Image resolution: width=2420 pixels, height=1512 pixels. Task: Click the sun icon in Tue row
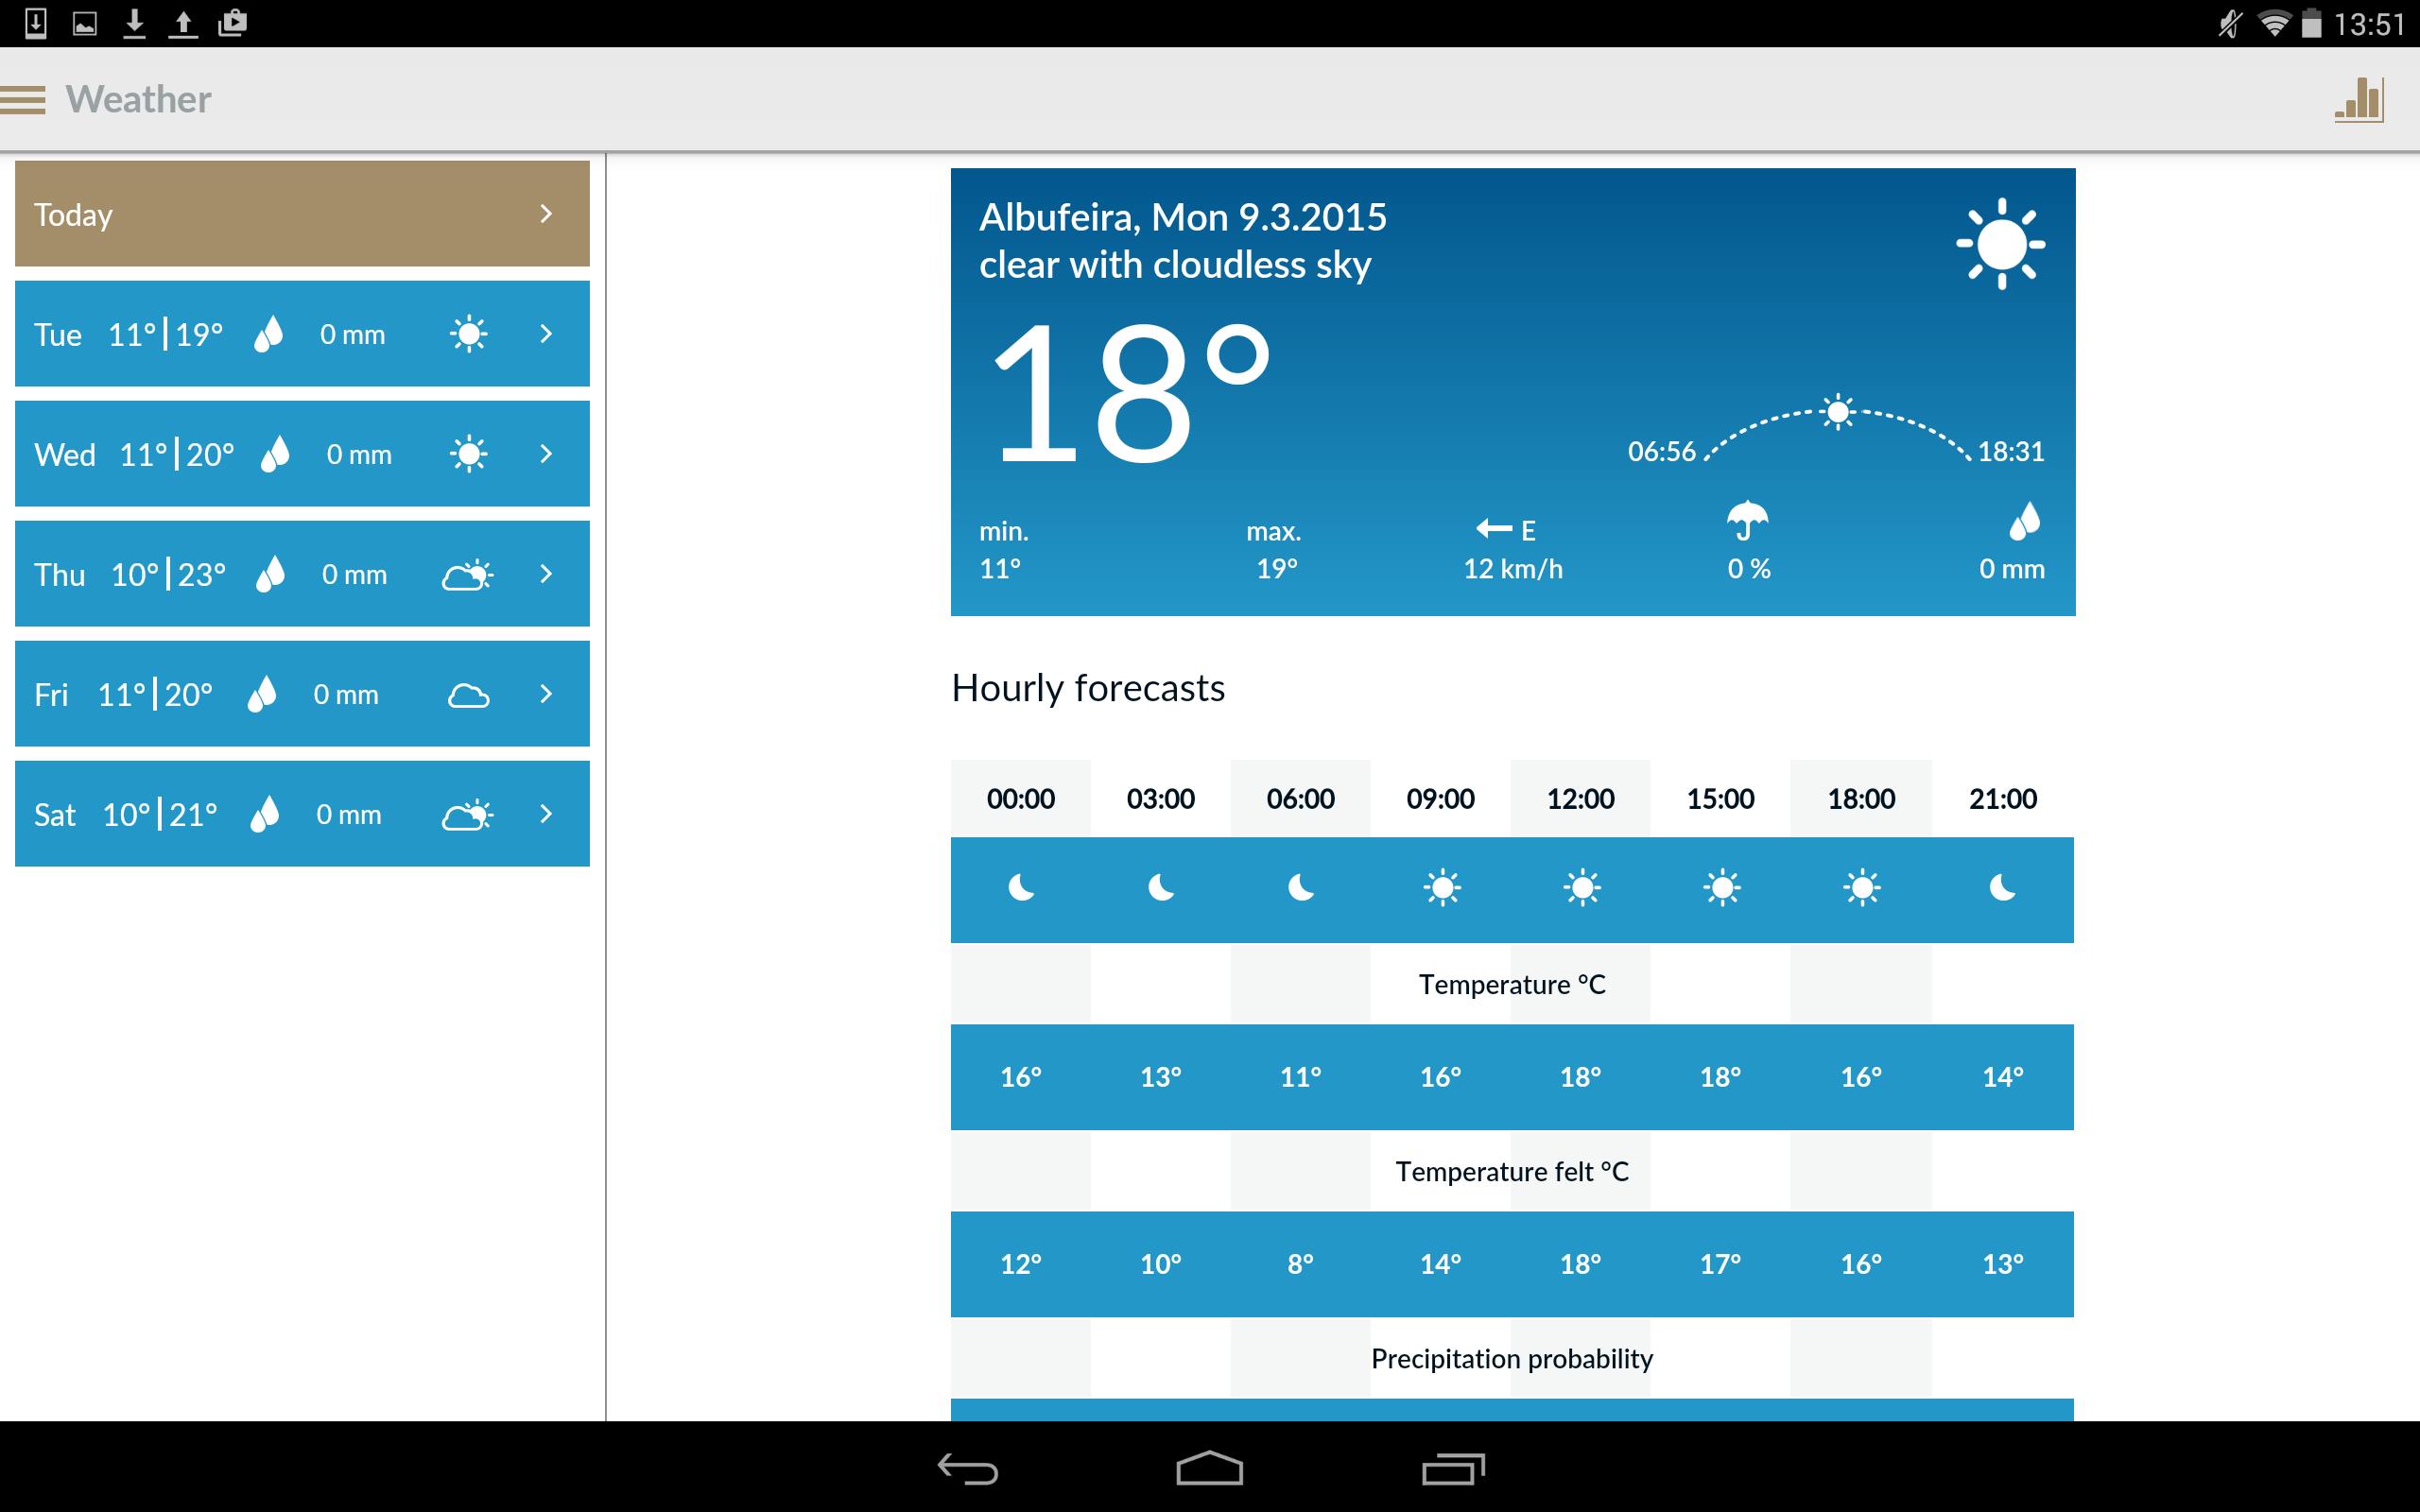468,334
